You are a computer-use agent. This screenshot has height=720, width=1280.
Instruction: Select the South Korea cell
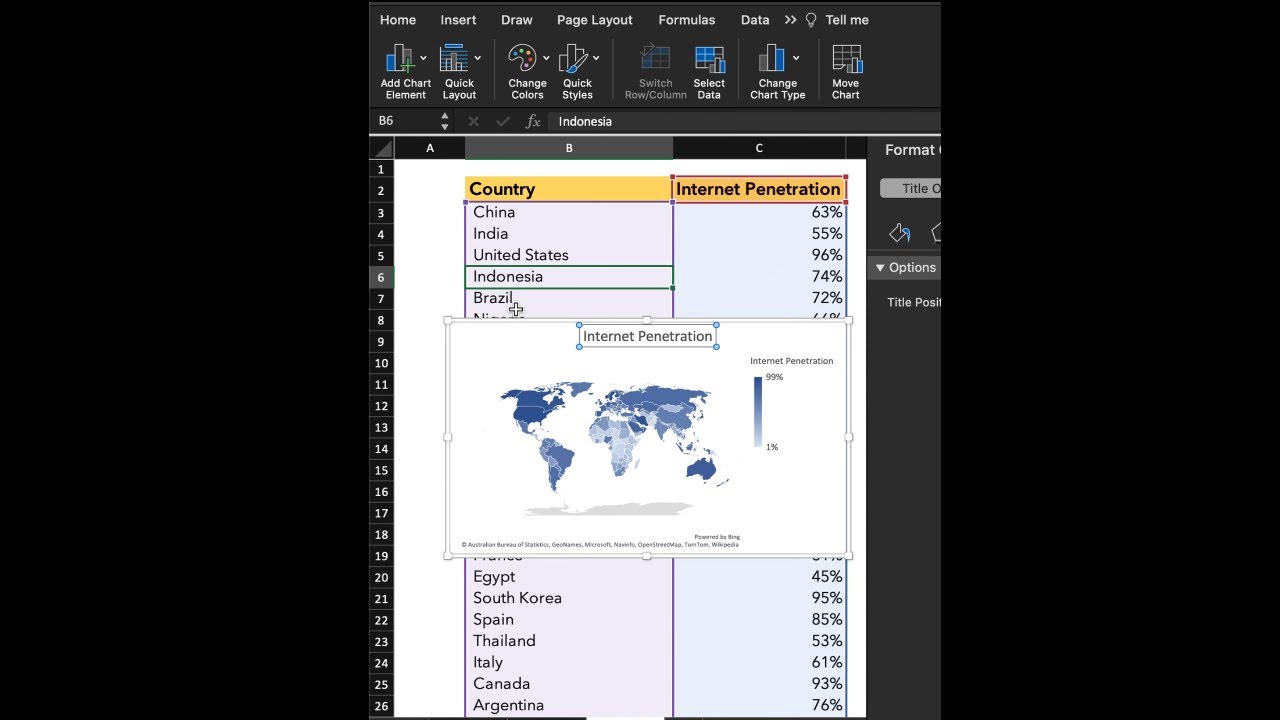(x=569, y=598)
